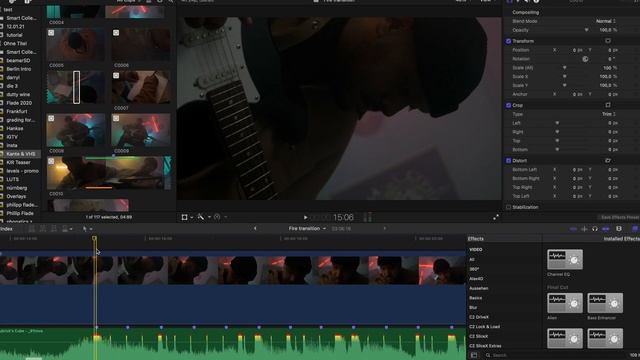Image resolution: width=640 pixels, height=360 pixels.
Task: Select the C2 DriveX effects category
Action: [x=479, y=317]
